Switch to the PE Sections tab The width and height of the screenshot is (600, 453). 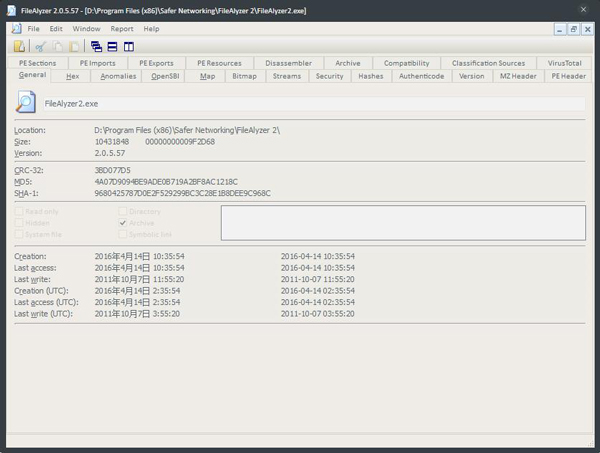click(38, 63)
